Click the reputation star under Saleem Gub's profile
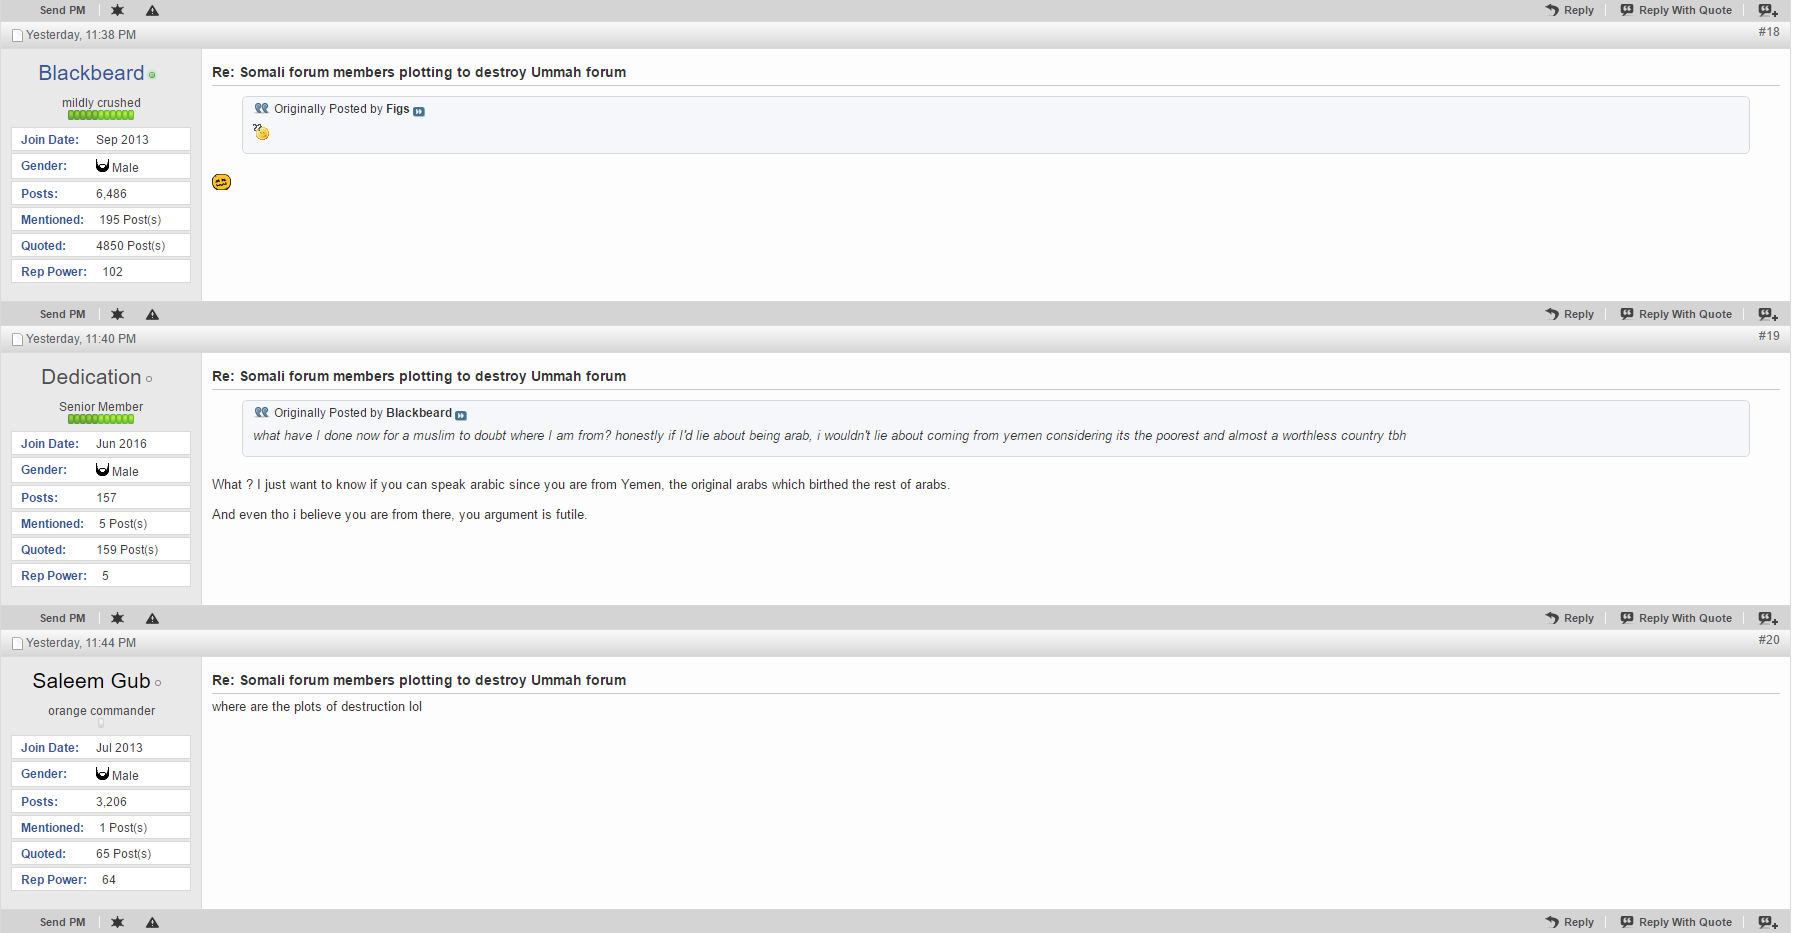 117,922
